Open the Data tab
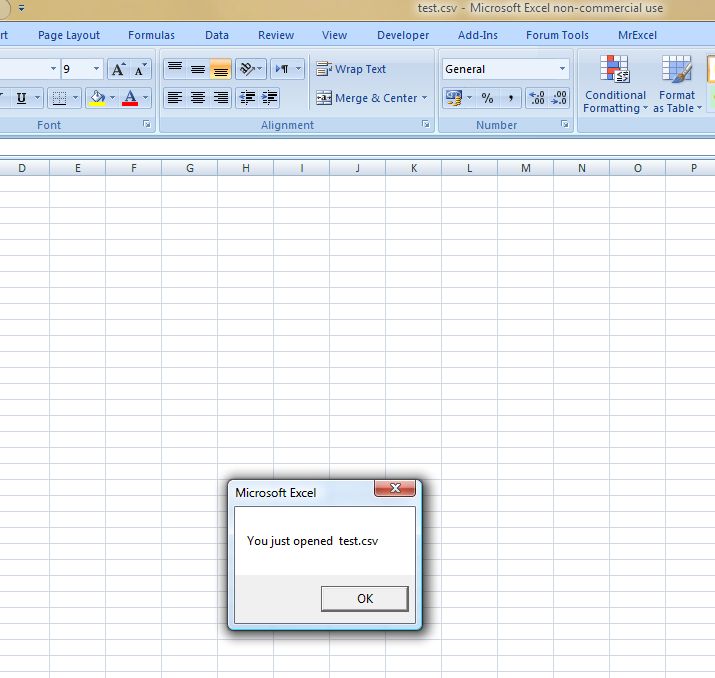Screen dimensions: 715x678 (217, 35)
